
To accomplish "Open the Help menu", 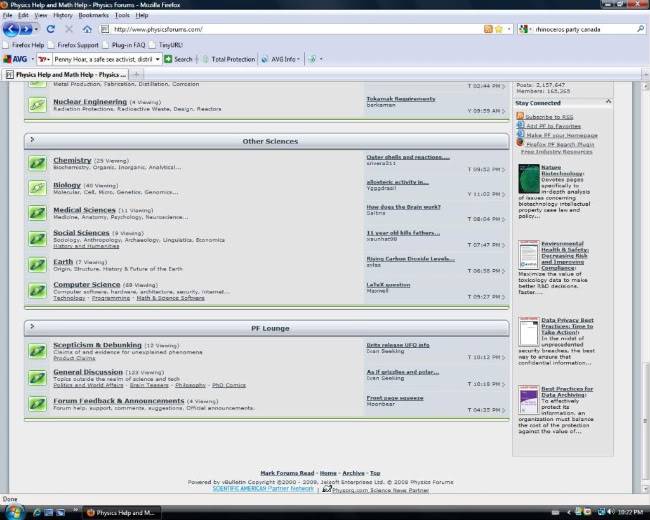I will point(142,15).
